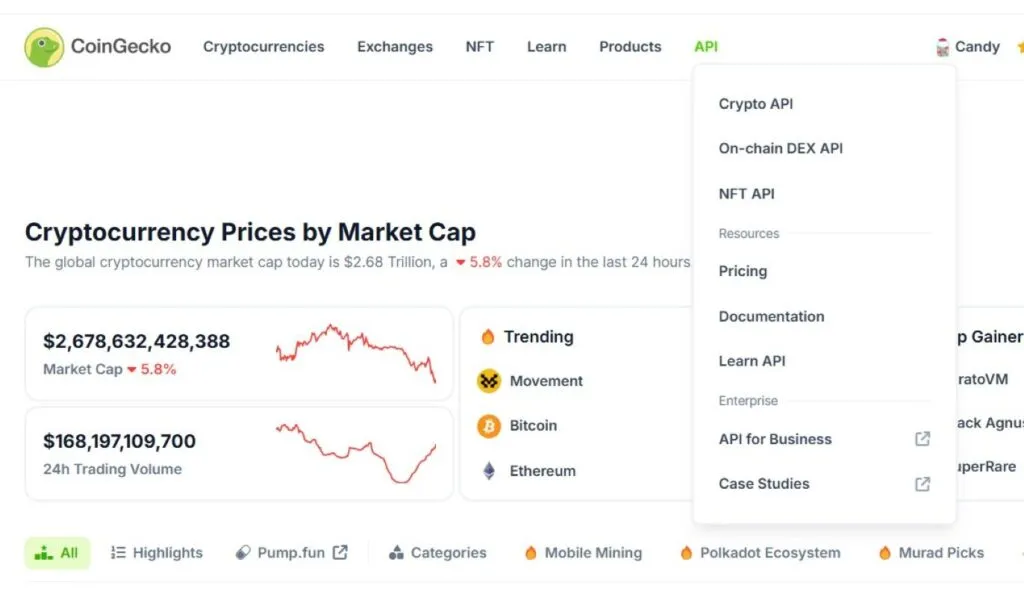
Task: Open the Pump.fun external link
Action: [291, 553]
